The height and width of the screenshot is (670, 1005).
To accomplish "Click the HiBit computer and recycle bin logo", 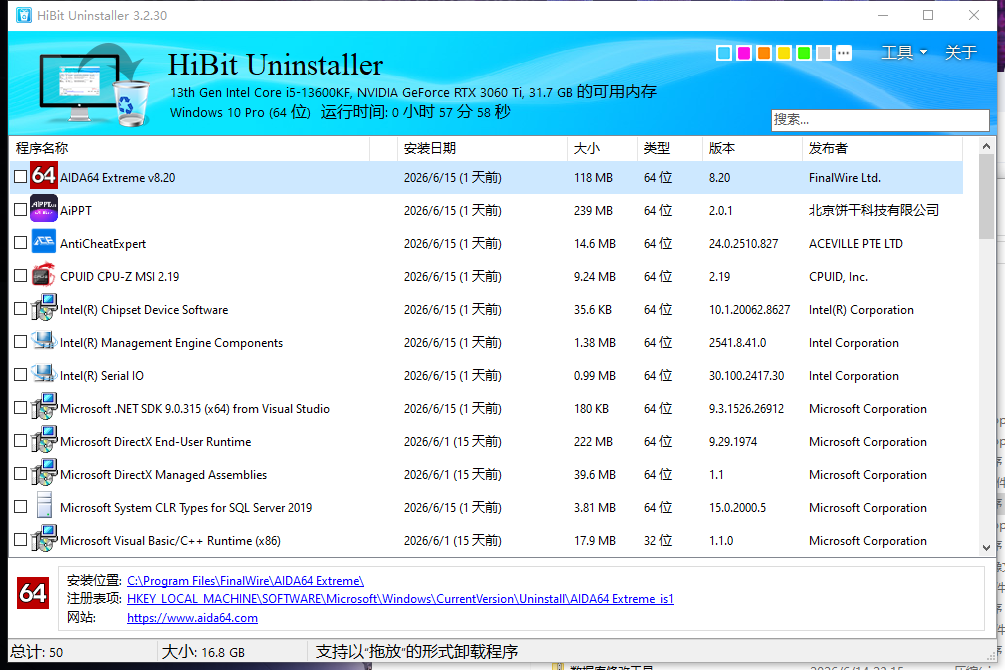I will [x=94, y=85].
